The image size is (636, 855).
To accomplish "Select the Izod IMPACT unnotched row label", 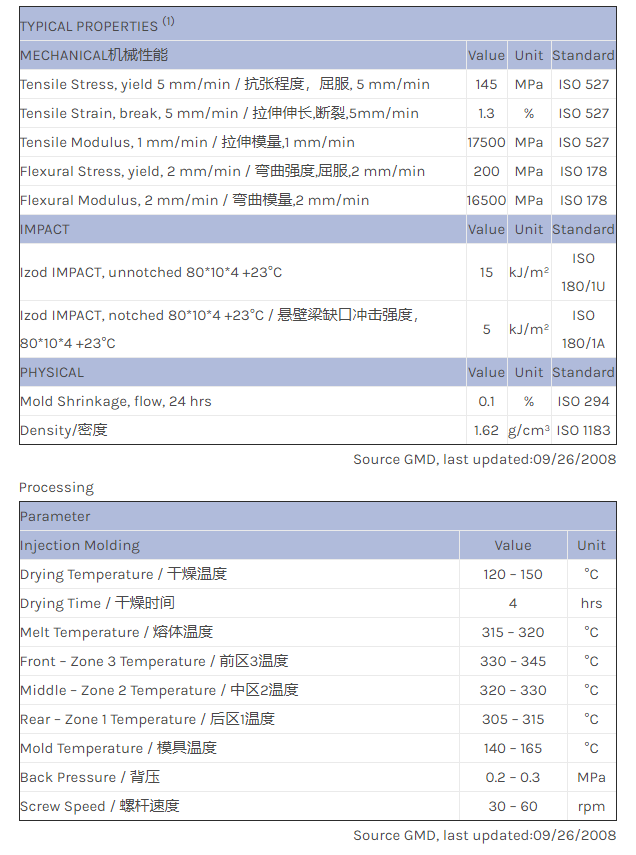I will (151, 272).
